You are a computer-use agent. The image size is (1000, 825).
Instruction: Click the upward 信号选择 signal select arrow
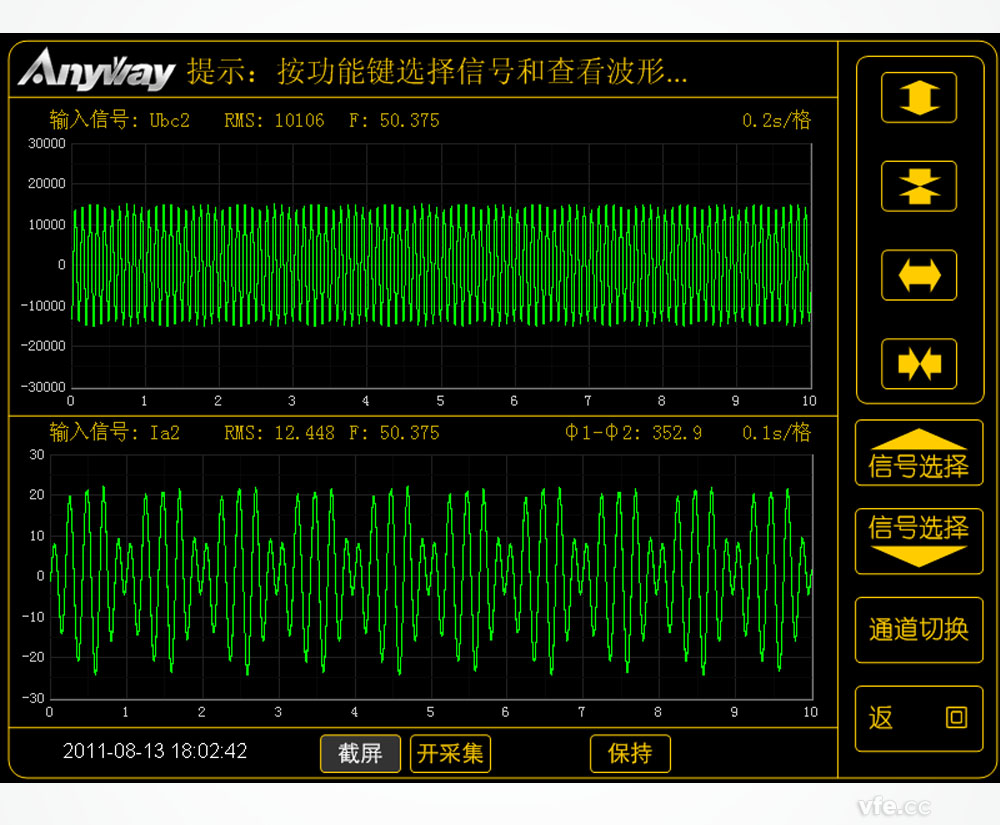coord(917,452)
